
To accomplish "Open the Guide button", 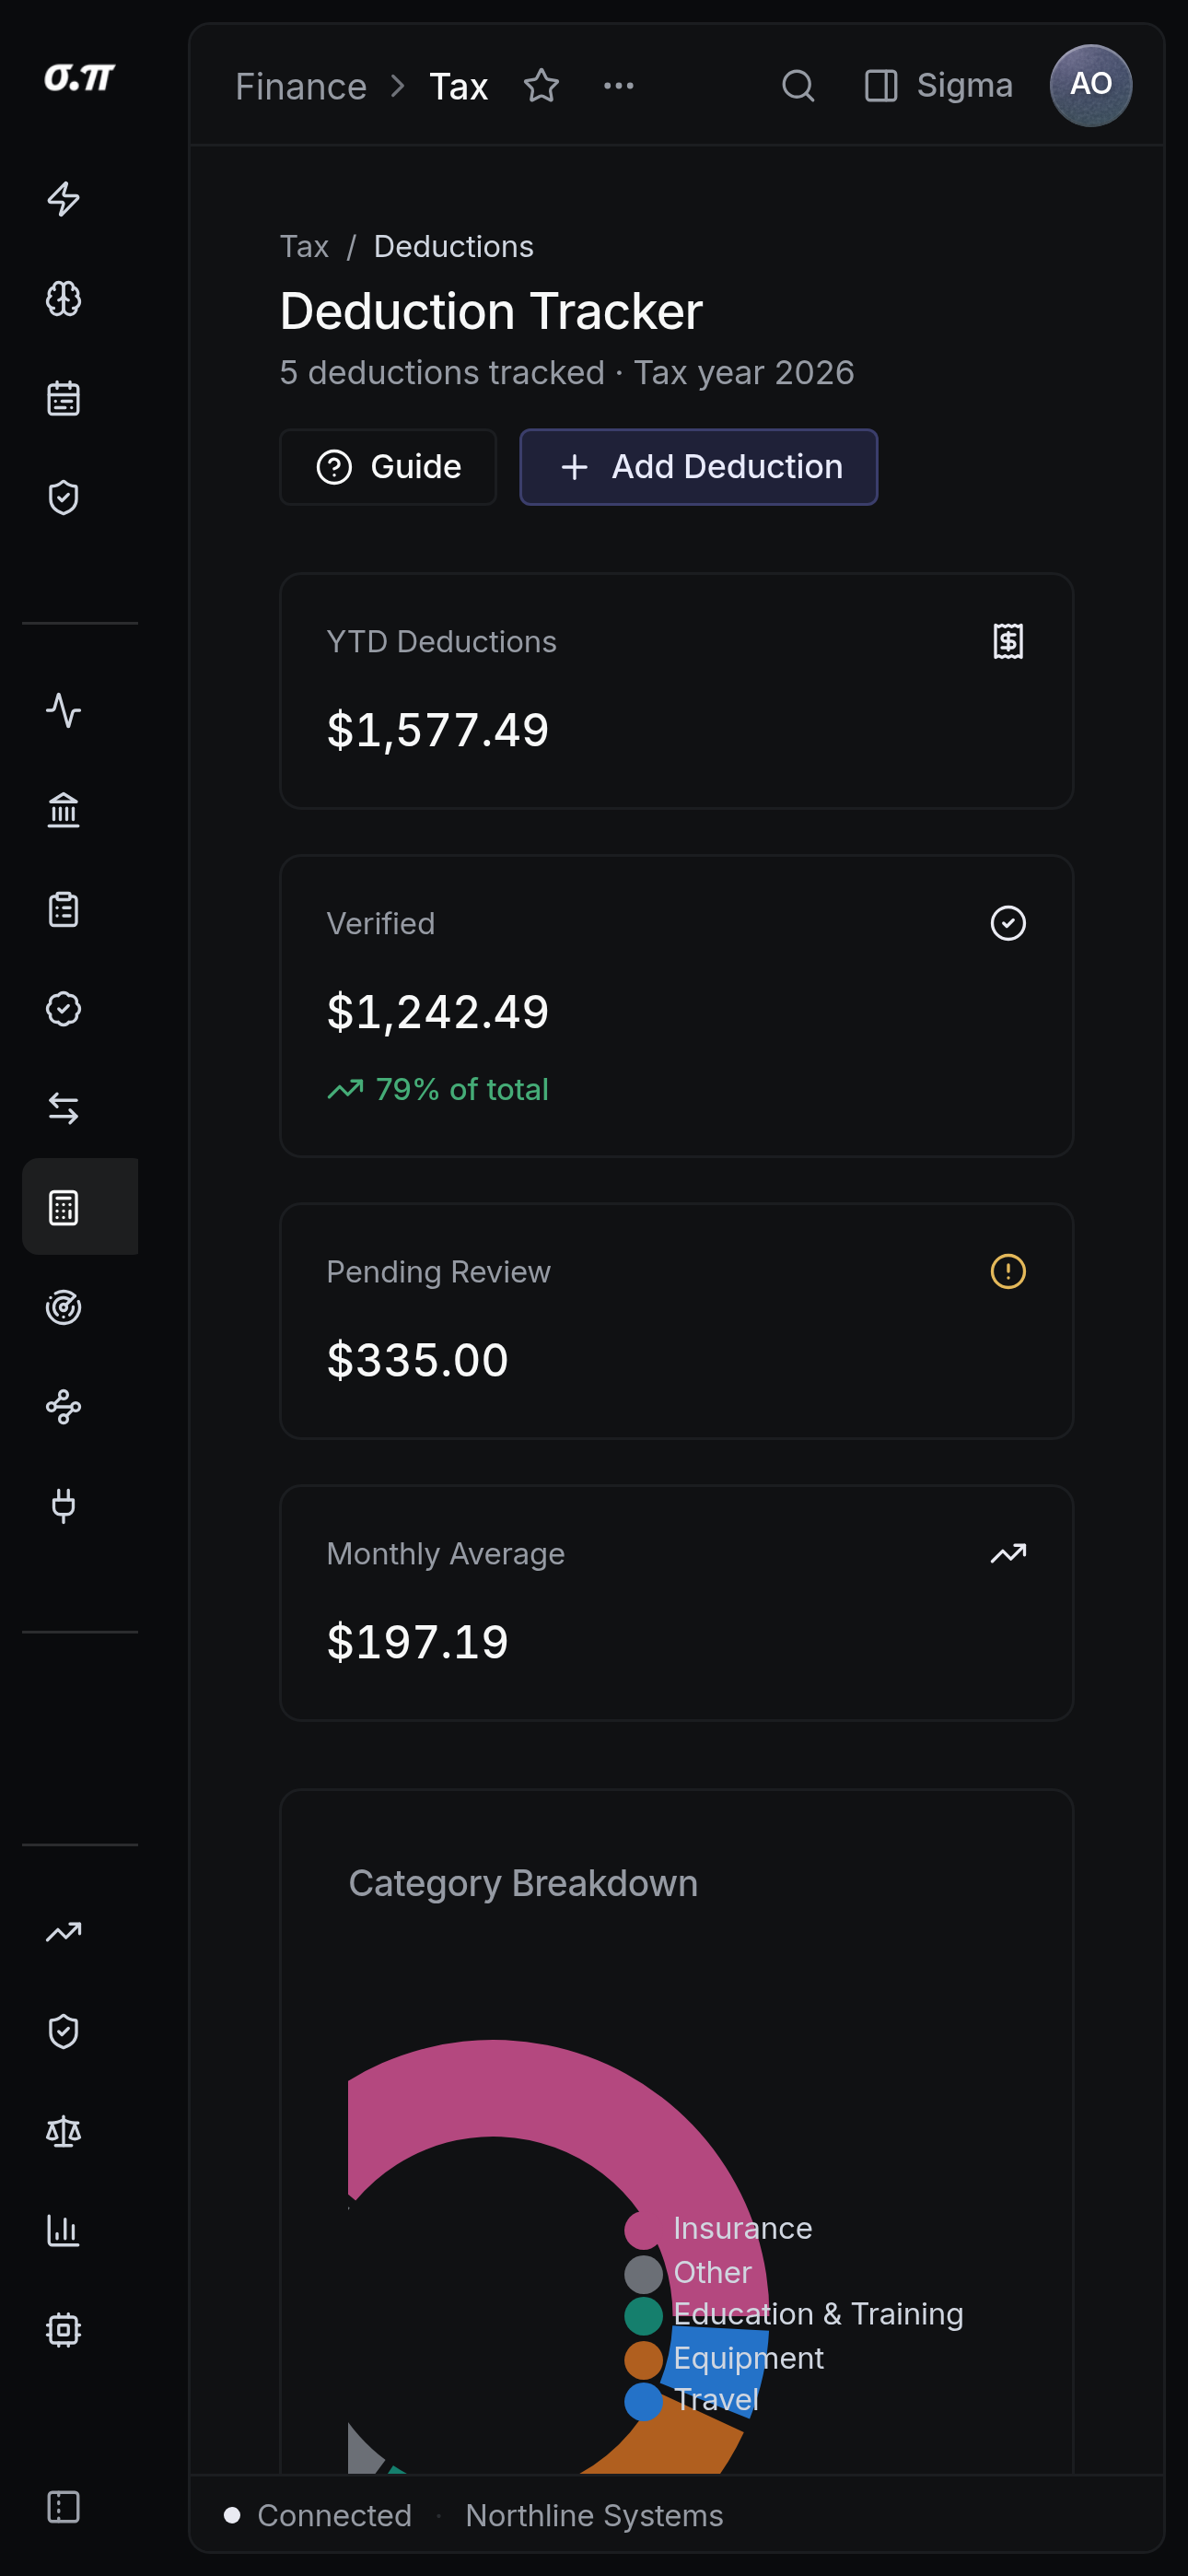I will [388, 467].
